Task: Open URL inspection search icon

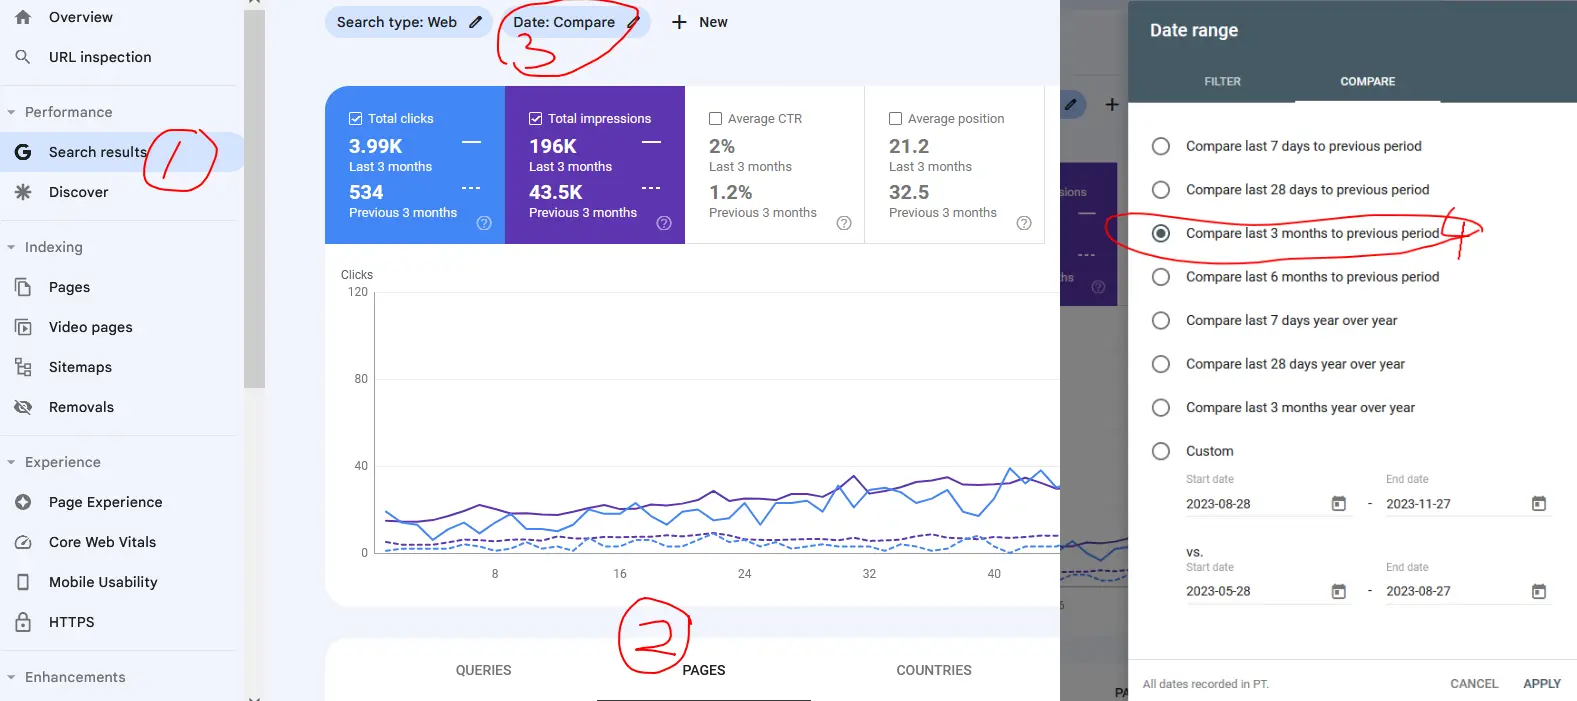Action: [x=23, y=57]
